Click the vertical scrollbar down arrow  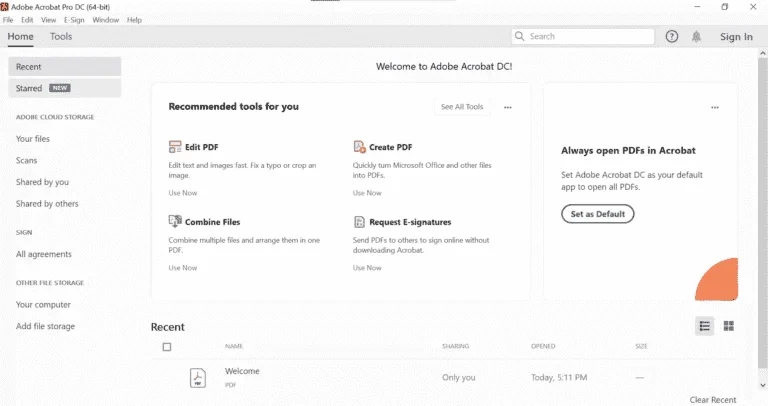[763, 386]
